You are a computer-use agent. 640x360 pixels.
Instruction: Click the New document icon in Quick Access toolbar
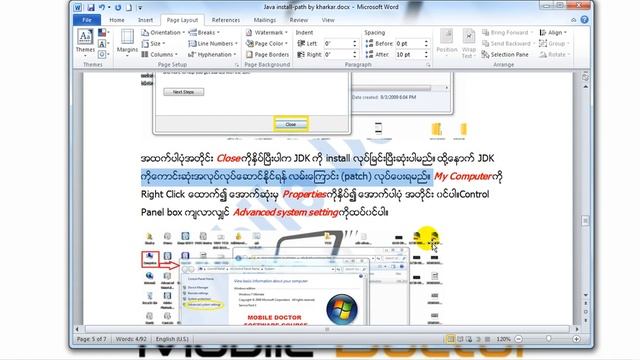coord(129,7)
